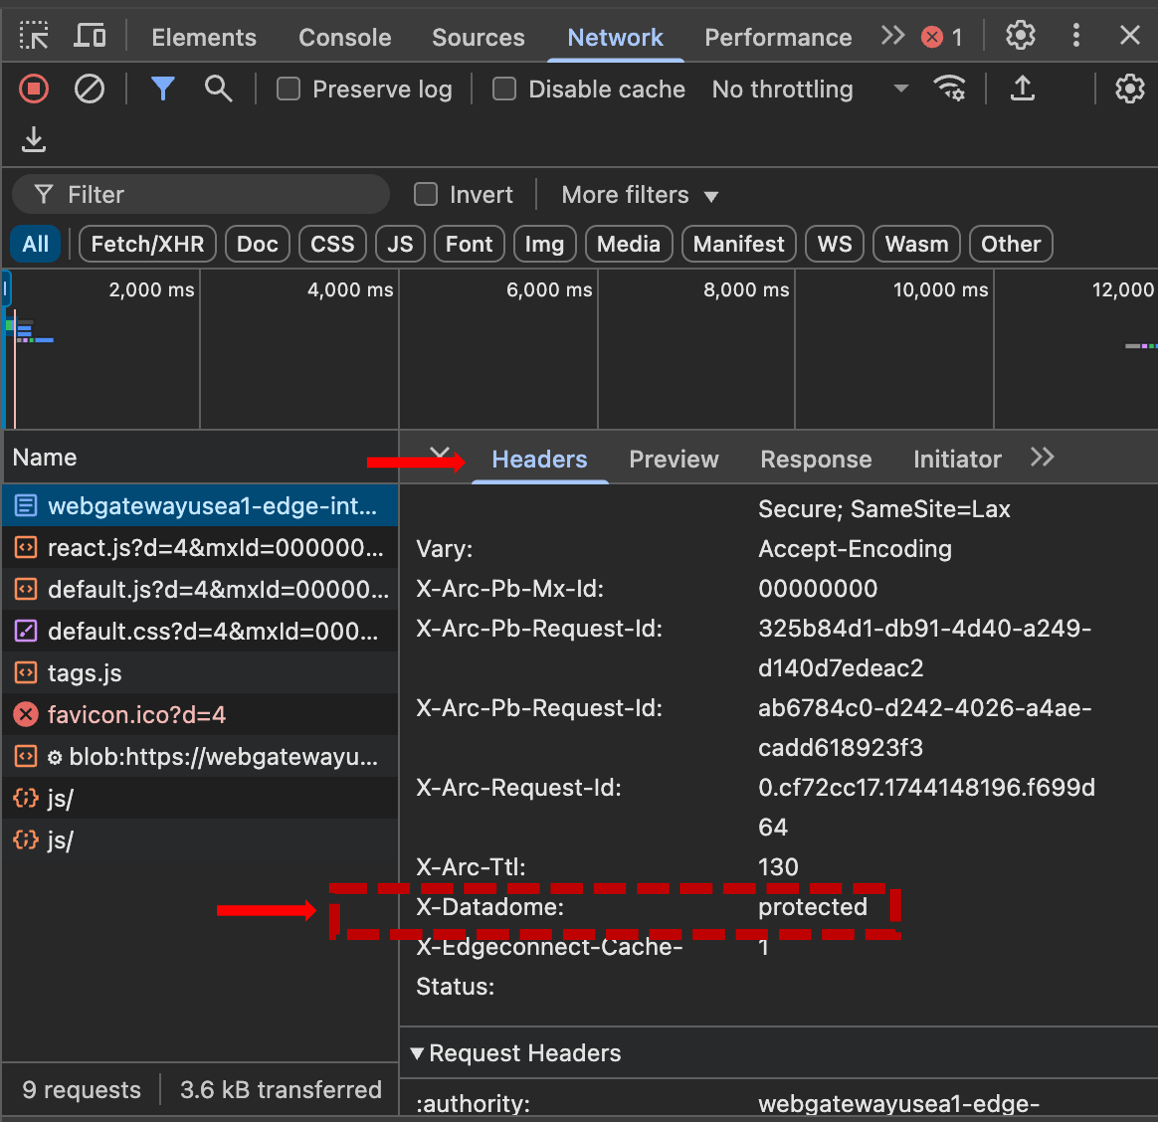Import HAR file upload icon
The height and width of the screenshot is (1122, 1158).
click(1022, 89)
